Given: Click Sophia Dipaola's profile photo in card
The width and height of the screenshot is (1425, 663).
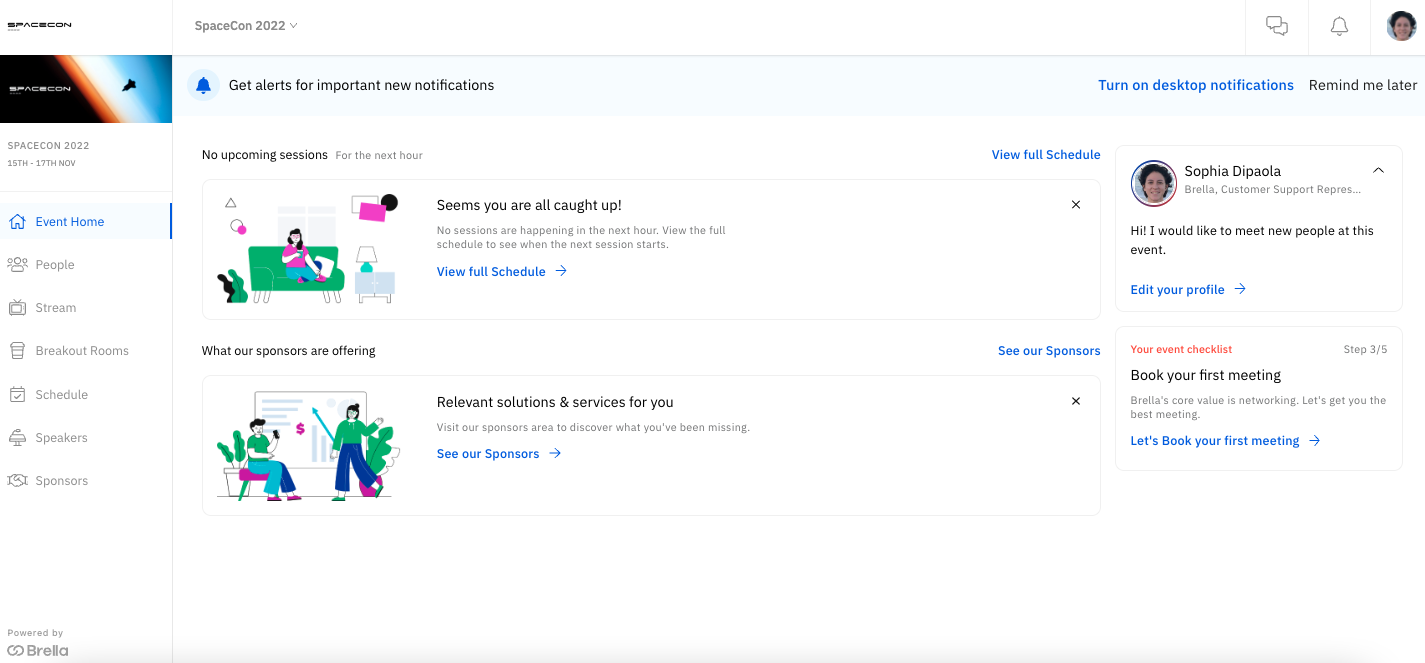Looking at the screenshot, I should tap(1154, 184).
